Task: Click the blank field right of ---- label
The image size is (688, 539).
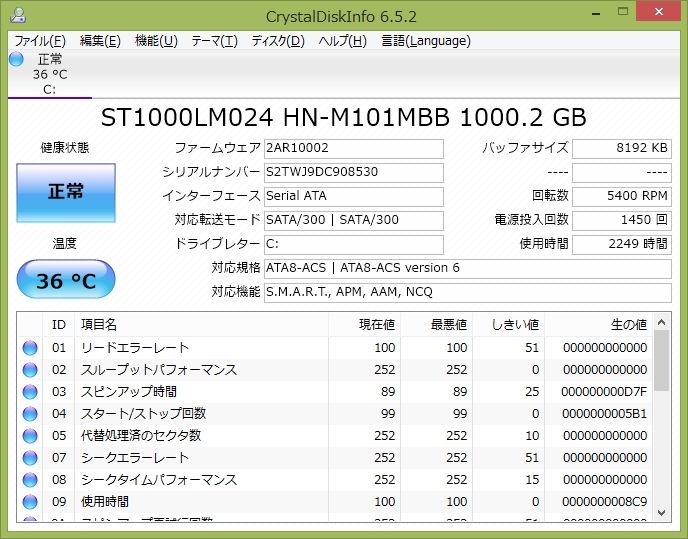Action: pyautogui.click(x=622, y=172)
